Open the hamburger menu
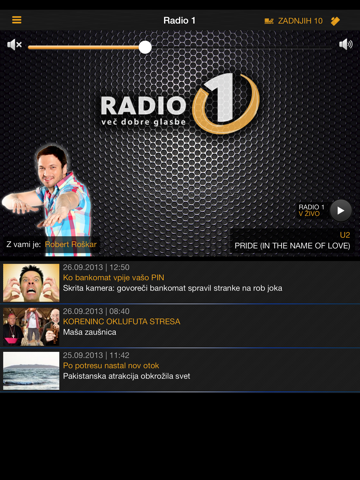The width and height of the screenshot is (360, 480). [17, 20]
